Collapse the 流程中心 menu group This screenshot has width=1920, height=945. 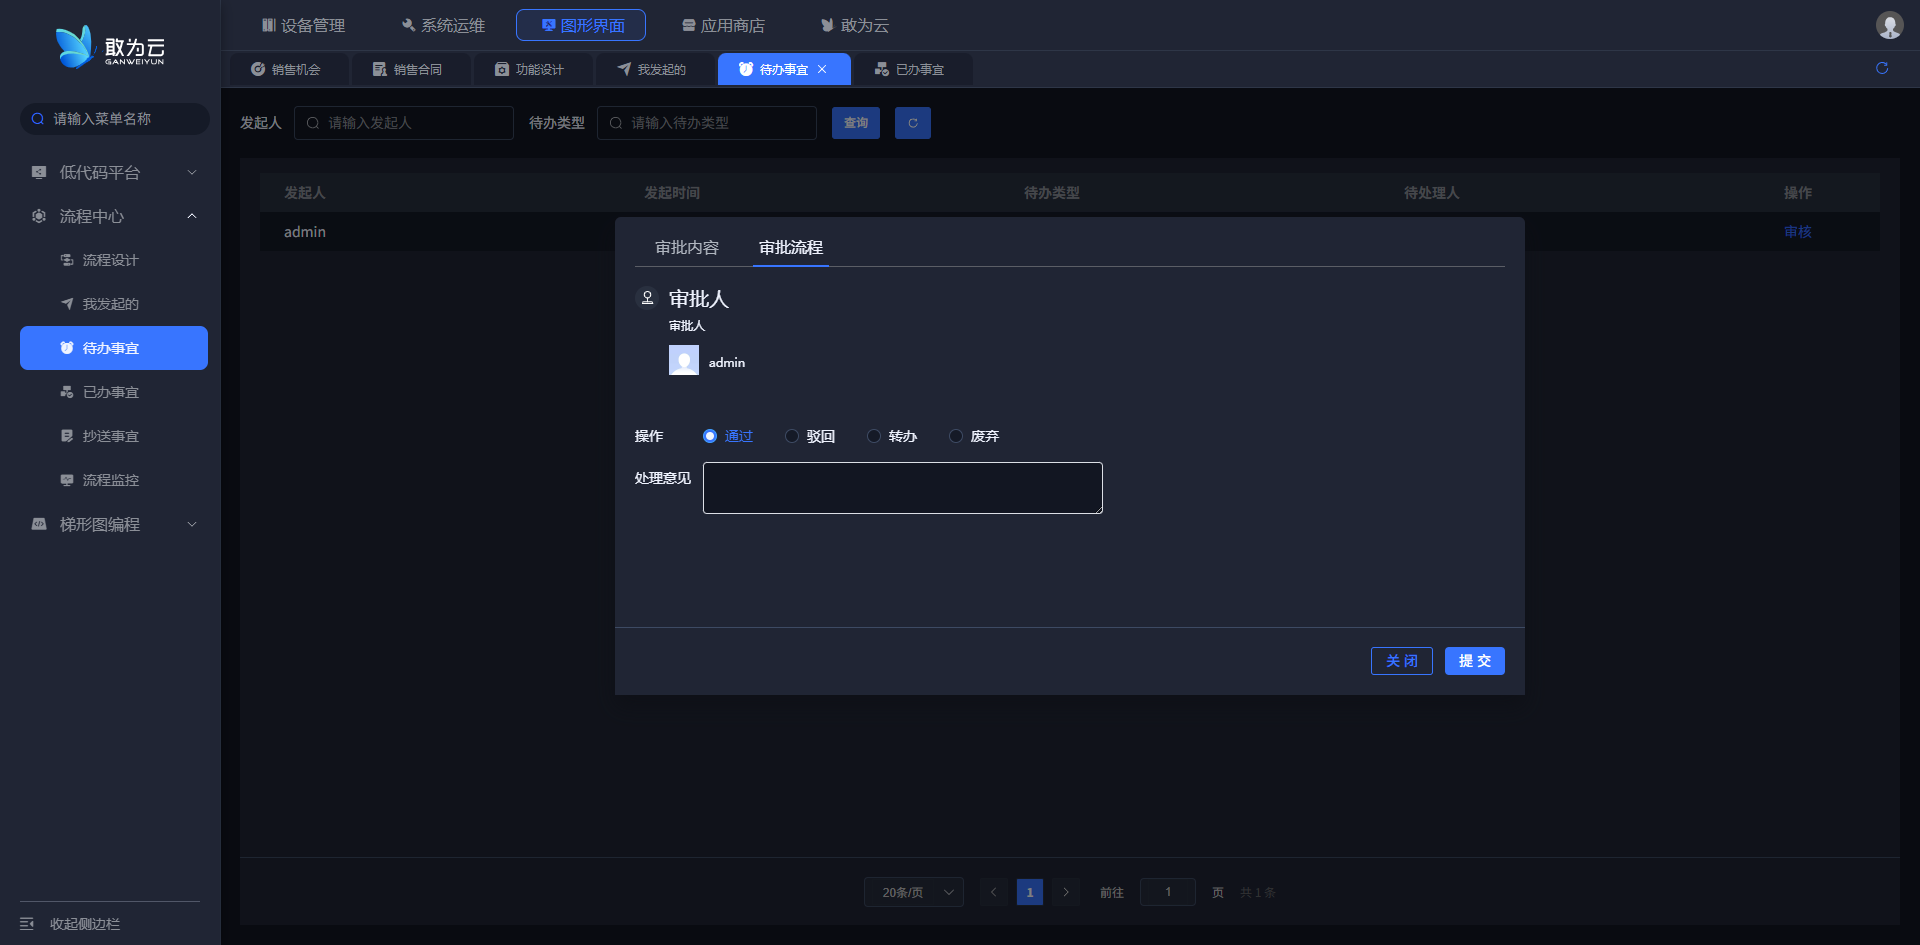pos(113,216)
